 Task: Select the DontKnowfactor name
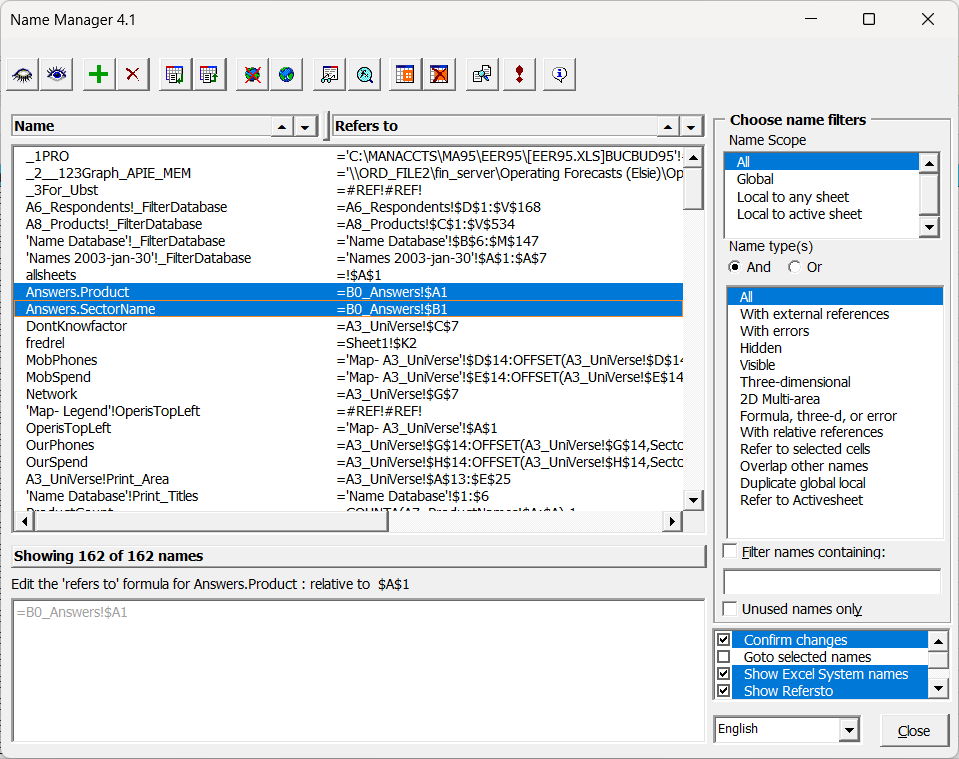347,326
